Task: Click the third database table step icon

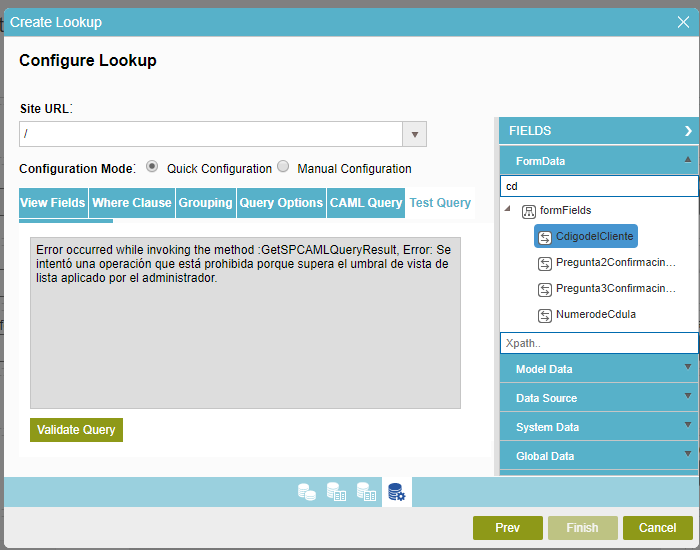Action: click(367, 492)
